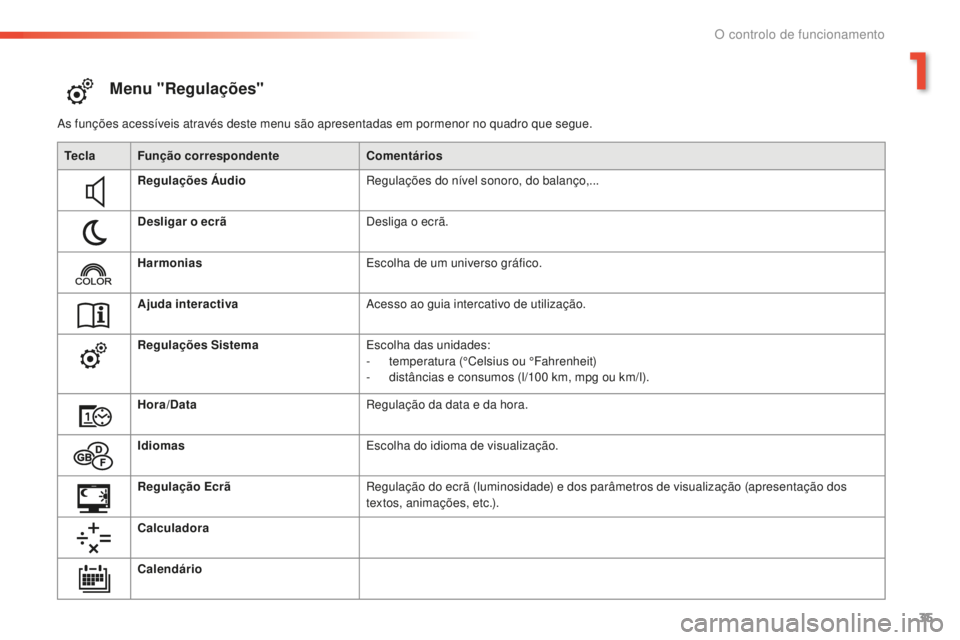Click the comment "Escolha de um universo gráfico."
Image resolution: width=960 pixels, height=640 pixels.
pyautogui.click(x=454, y=263)
